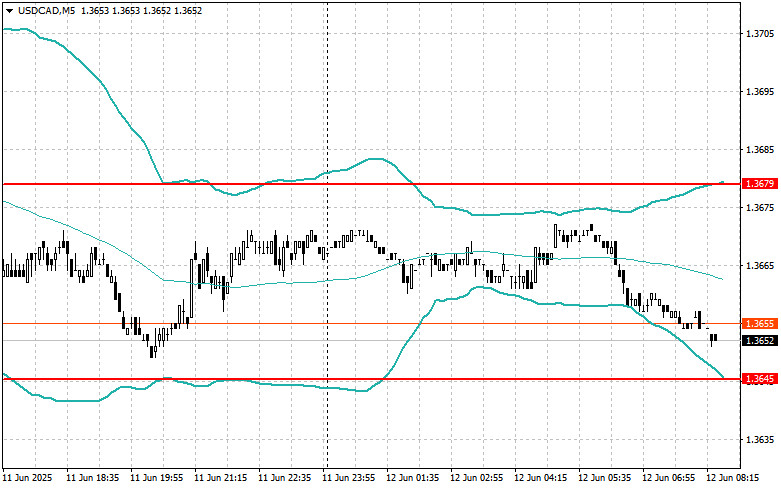Open the chart menu arrow beside USDCAD,M5
This screenshot has width=781, height=489.
[x=9, y=11]
